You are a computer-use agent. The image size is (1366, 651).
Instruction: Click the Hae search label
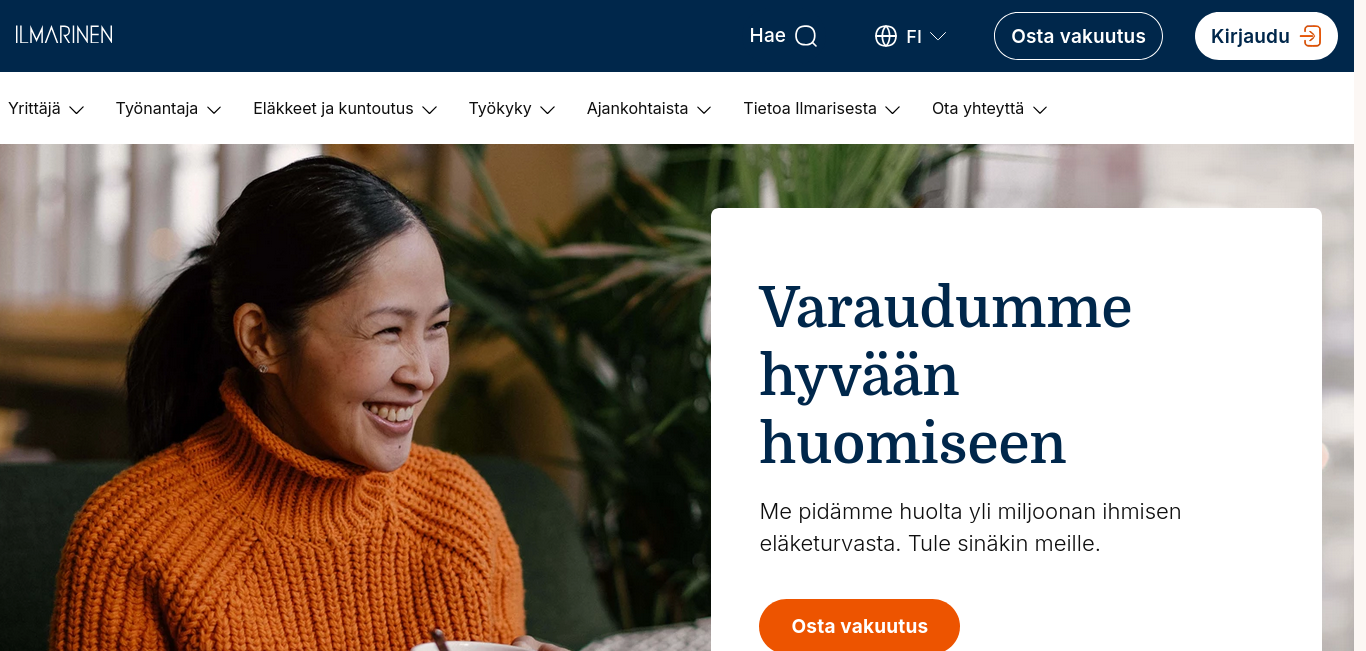pyautogui.click(x=767, y=36)
